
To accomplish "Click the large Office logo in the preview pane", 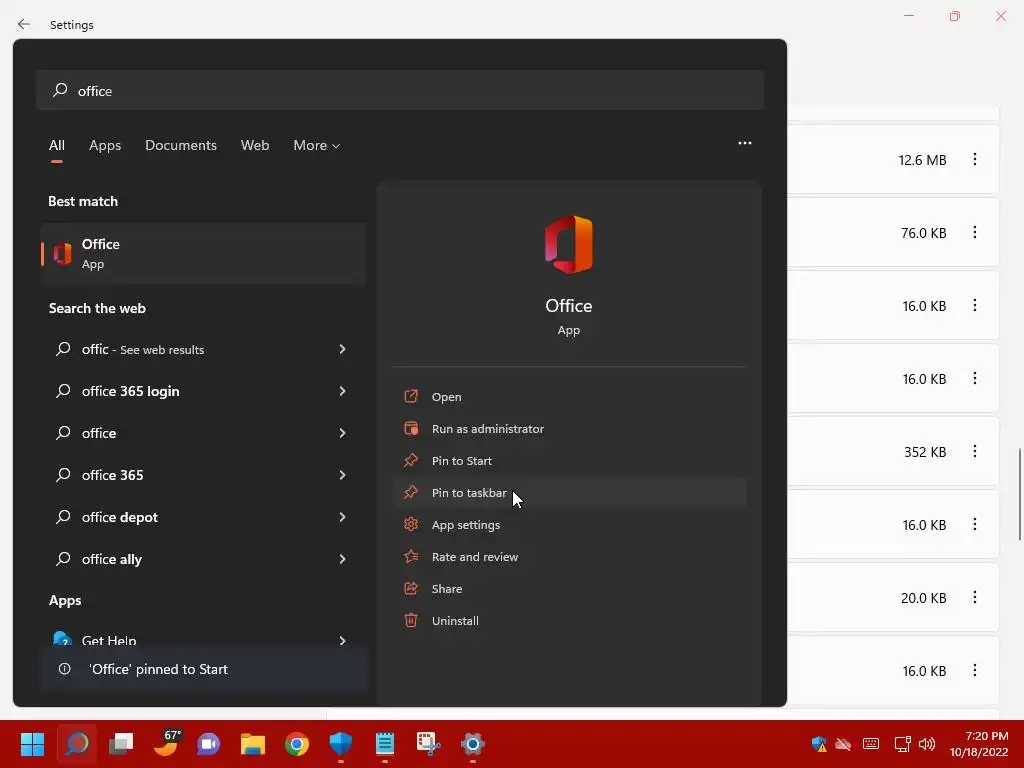I will [569, 245].
